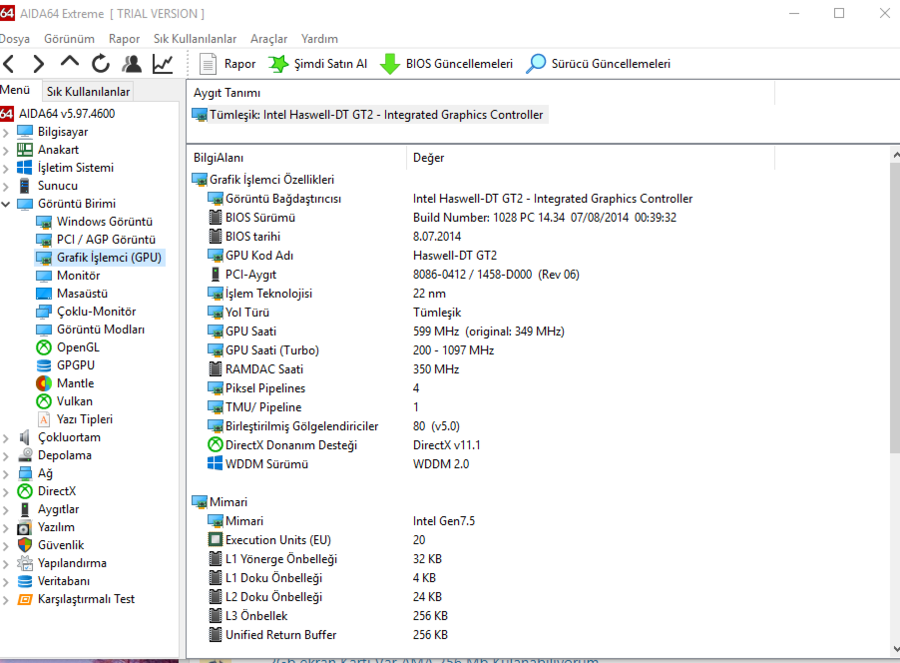900x663 pixels.
Task: Open the user profile toolbar icon
Action: [131, 64]
